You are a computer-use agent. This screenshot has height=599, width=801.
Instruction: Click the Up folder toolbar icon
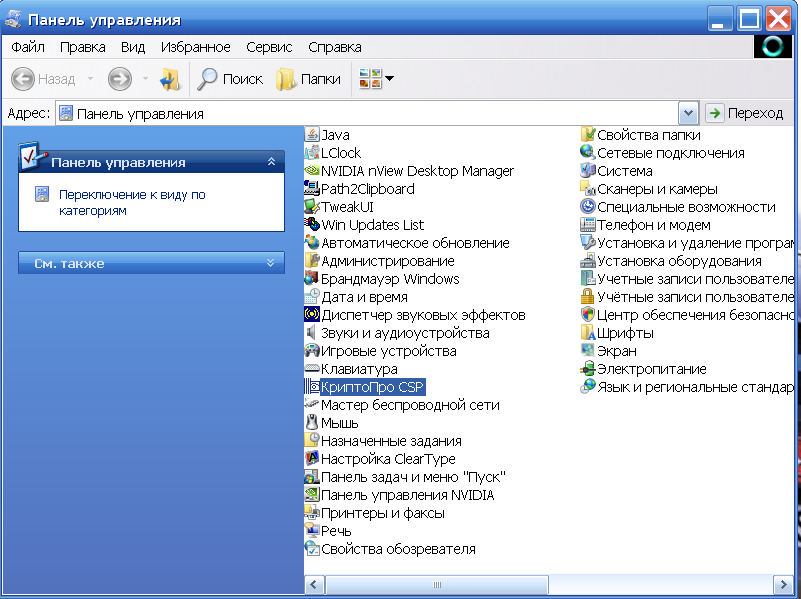click(x=170, y=79)
